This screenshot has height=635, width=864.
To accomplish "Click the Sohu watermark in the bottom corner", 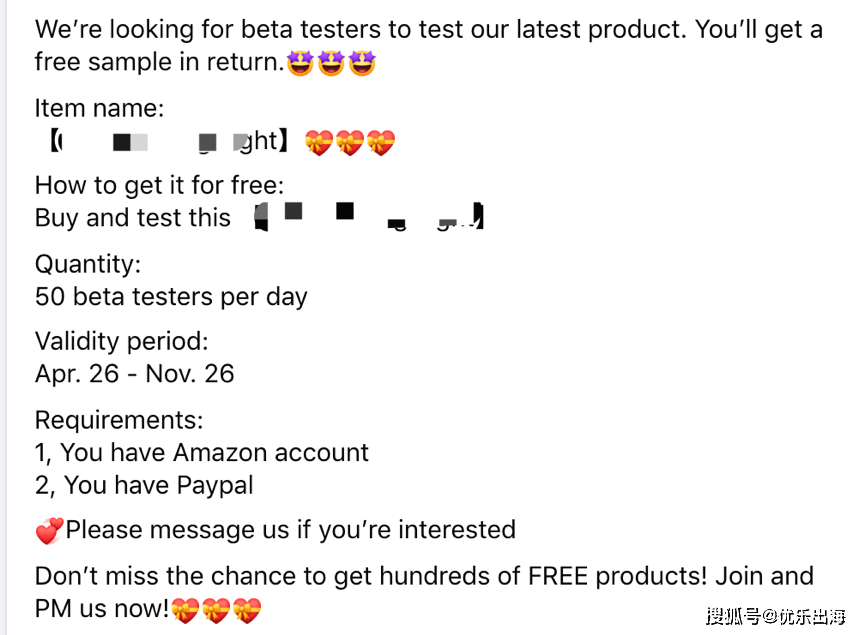I will [x=775, y=615].
